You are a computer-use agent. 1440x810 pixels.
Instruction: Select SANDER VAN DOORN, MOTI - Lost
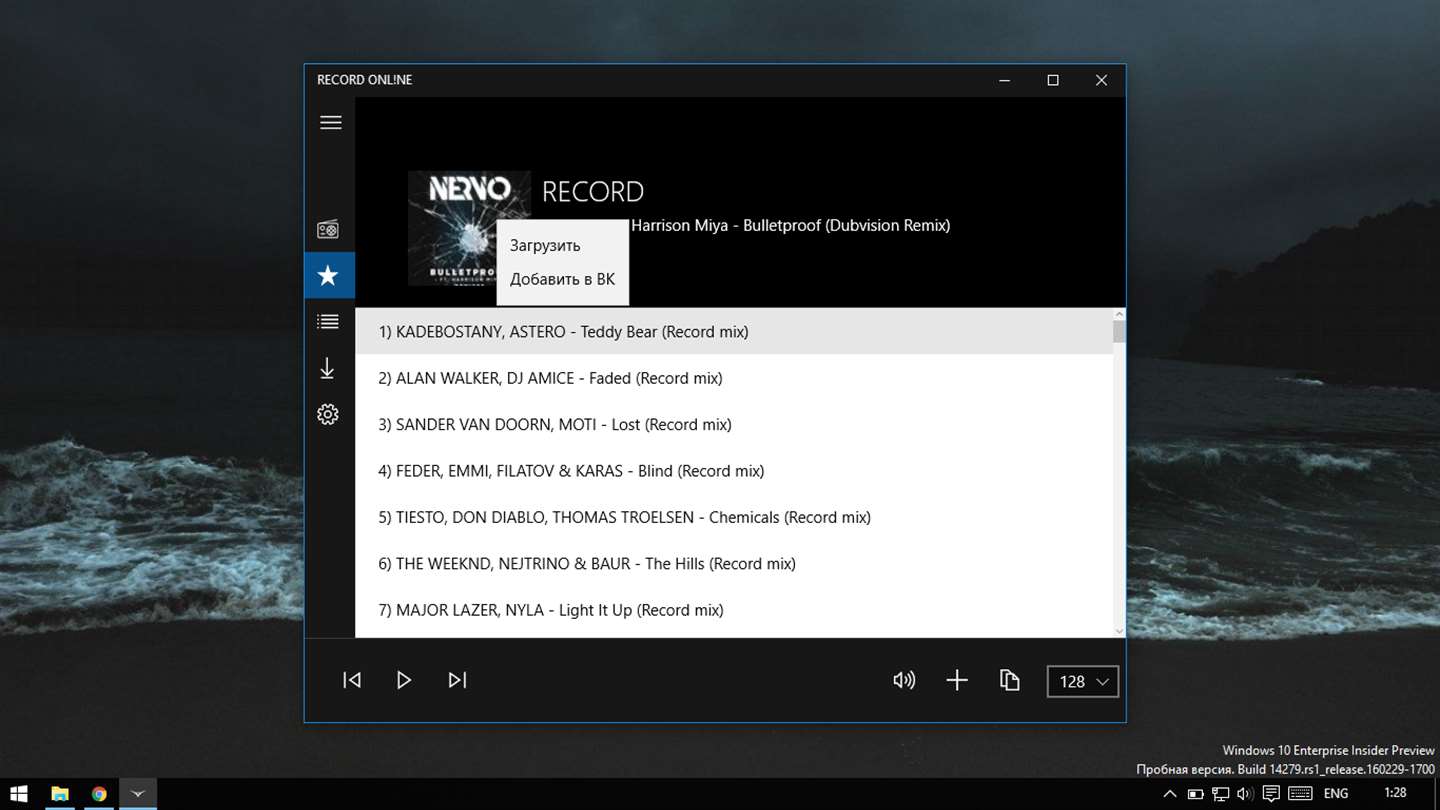coord(734,424)
